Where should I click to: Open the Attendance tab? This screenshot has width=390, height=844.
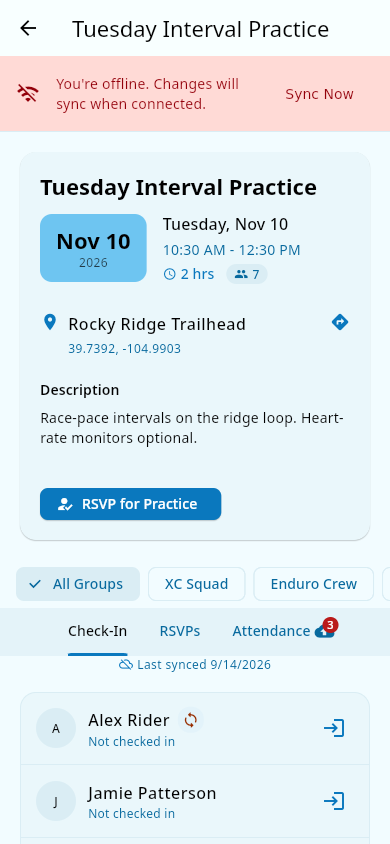pyautogui.click(x=271, y=631)
